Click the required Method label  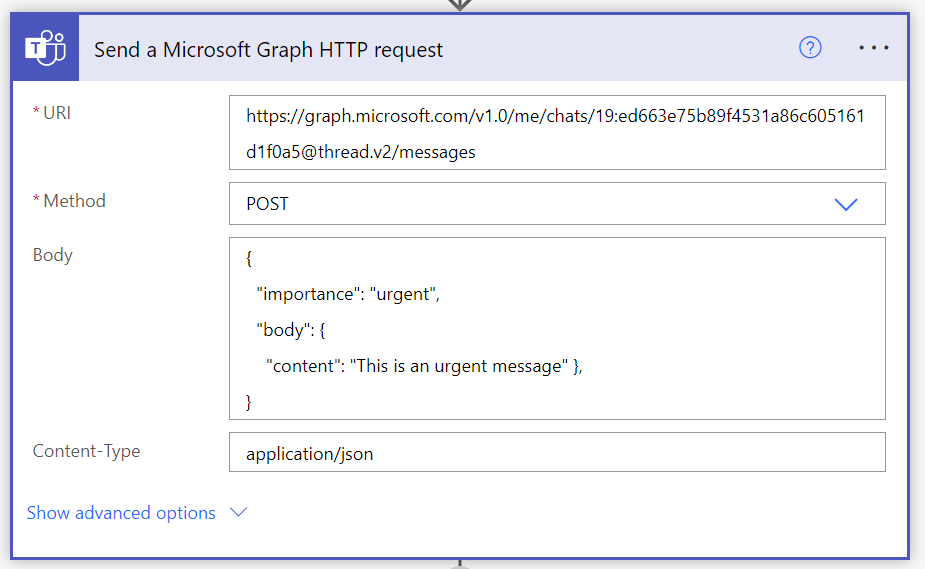tap(69, 200)
